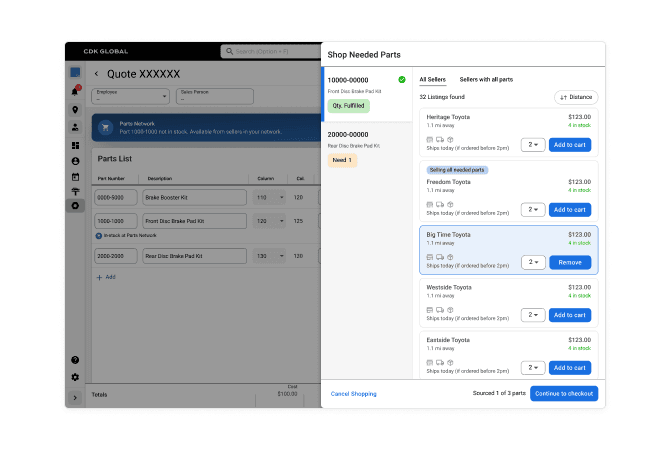The image size is (670, 450).
Task: Click Heritage Toyota store pickup icon
Action: (x=430, y=139)
